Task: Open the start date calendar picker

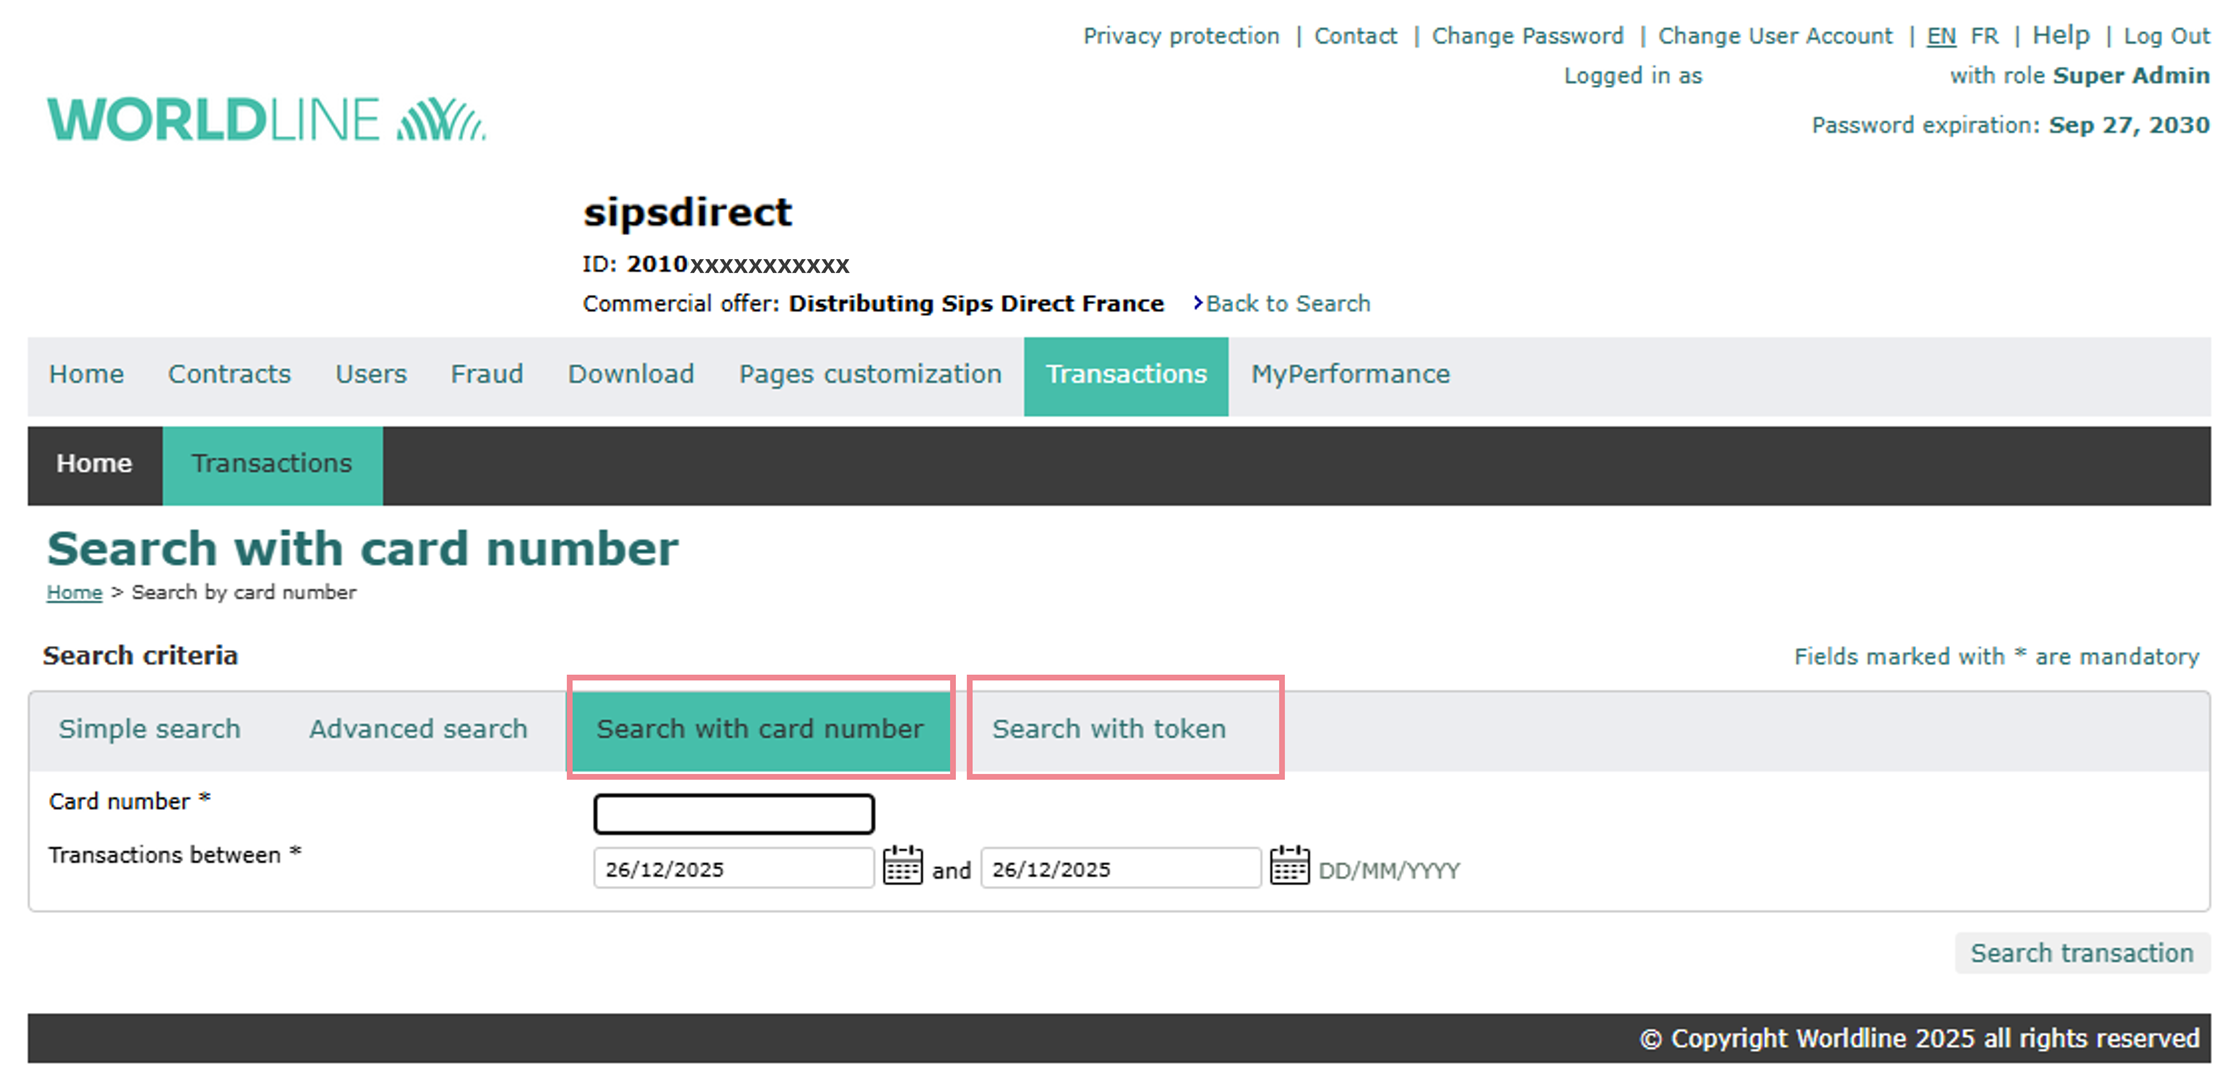Action: [902, 866]
